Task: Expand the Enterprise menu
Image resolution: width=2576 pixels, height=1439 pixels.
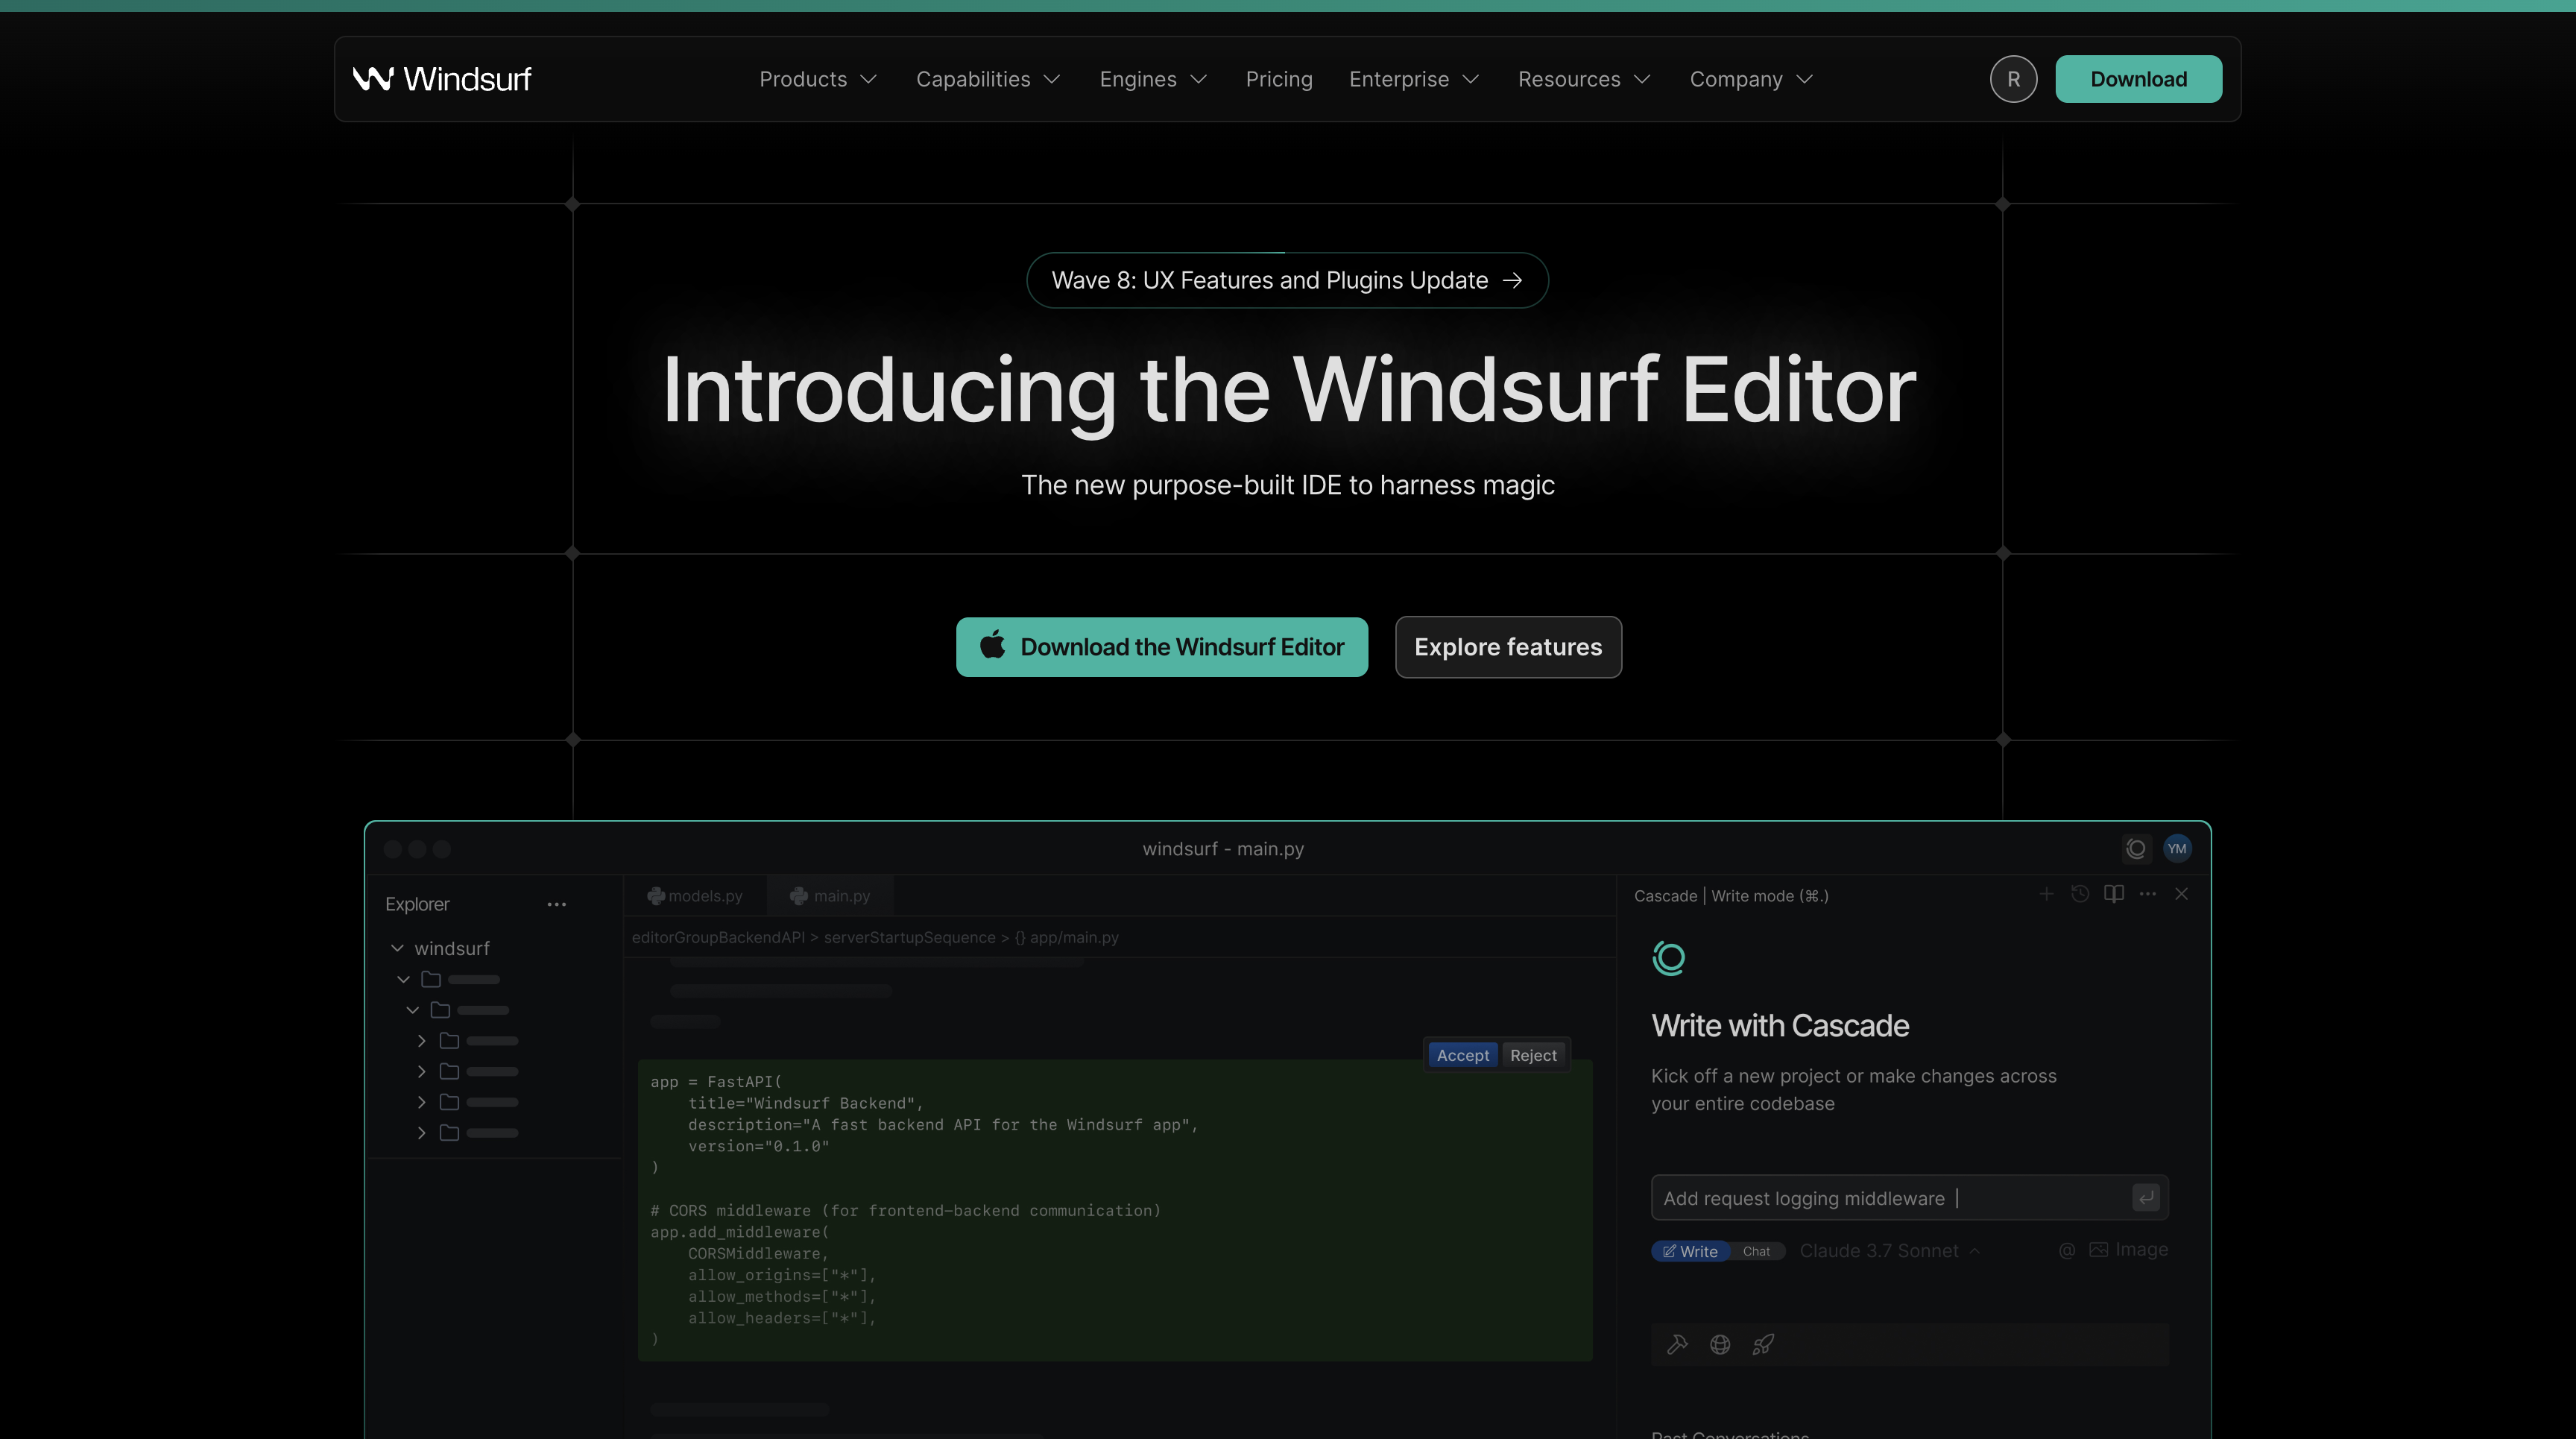Action: (1414, 79)
